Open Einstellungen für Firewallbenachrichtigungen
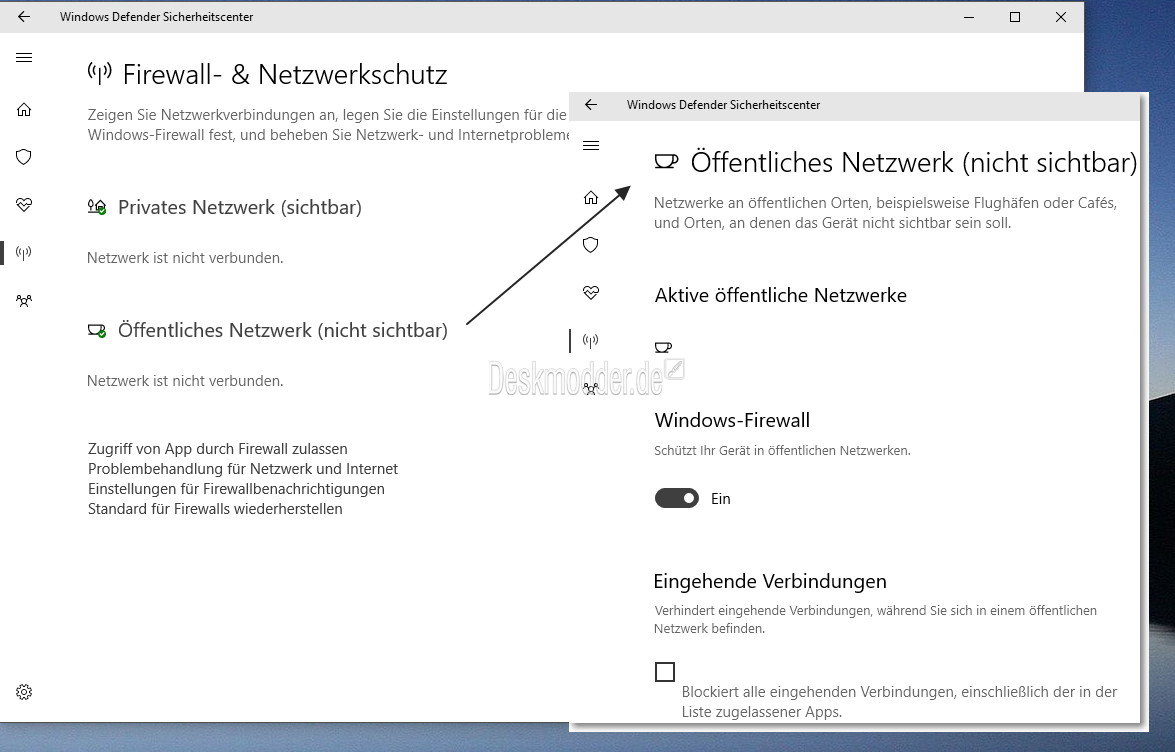The image size is (1175, 752). tap(236, 489)
